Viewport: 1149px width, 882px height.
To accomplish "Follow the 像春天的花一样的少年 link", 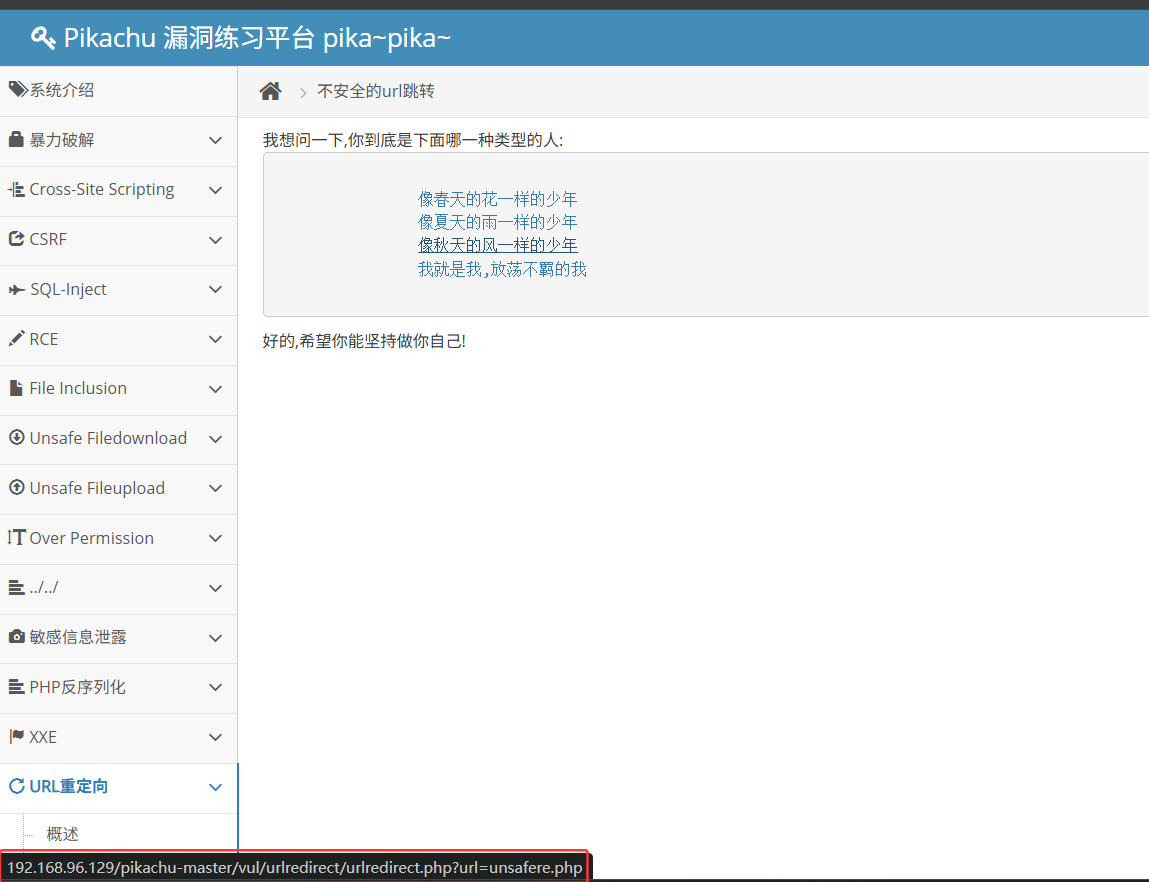I will coord(498,199).
